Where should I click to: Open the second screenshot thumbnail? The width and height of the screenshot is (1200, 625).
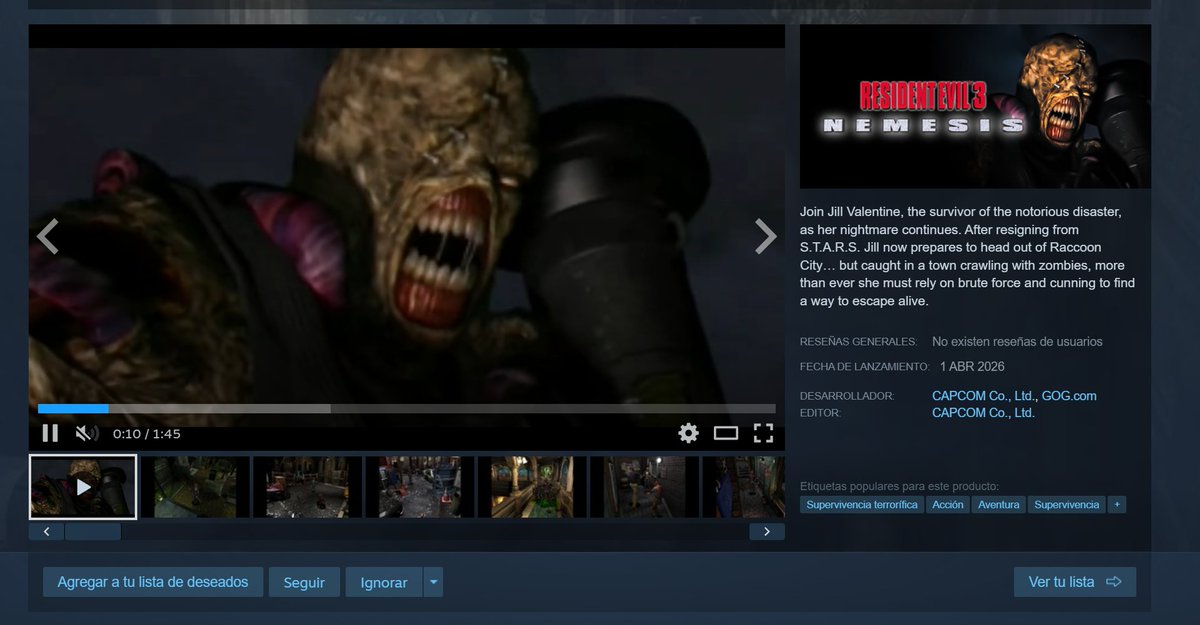click(x=195, y=487)
